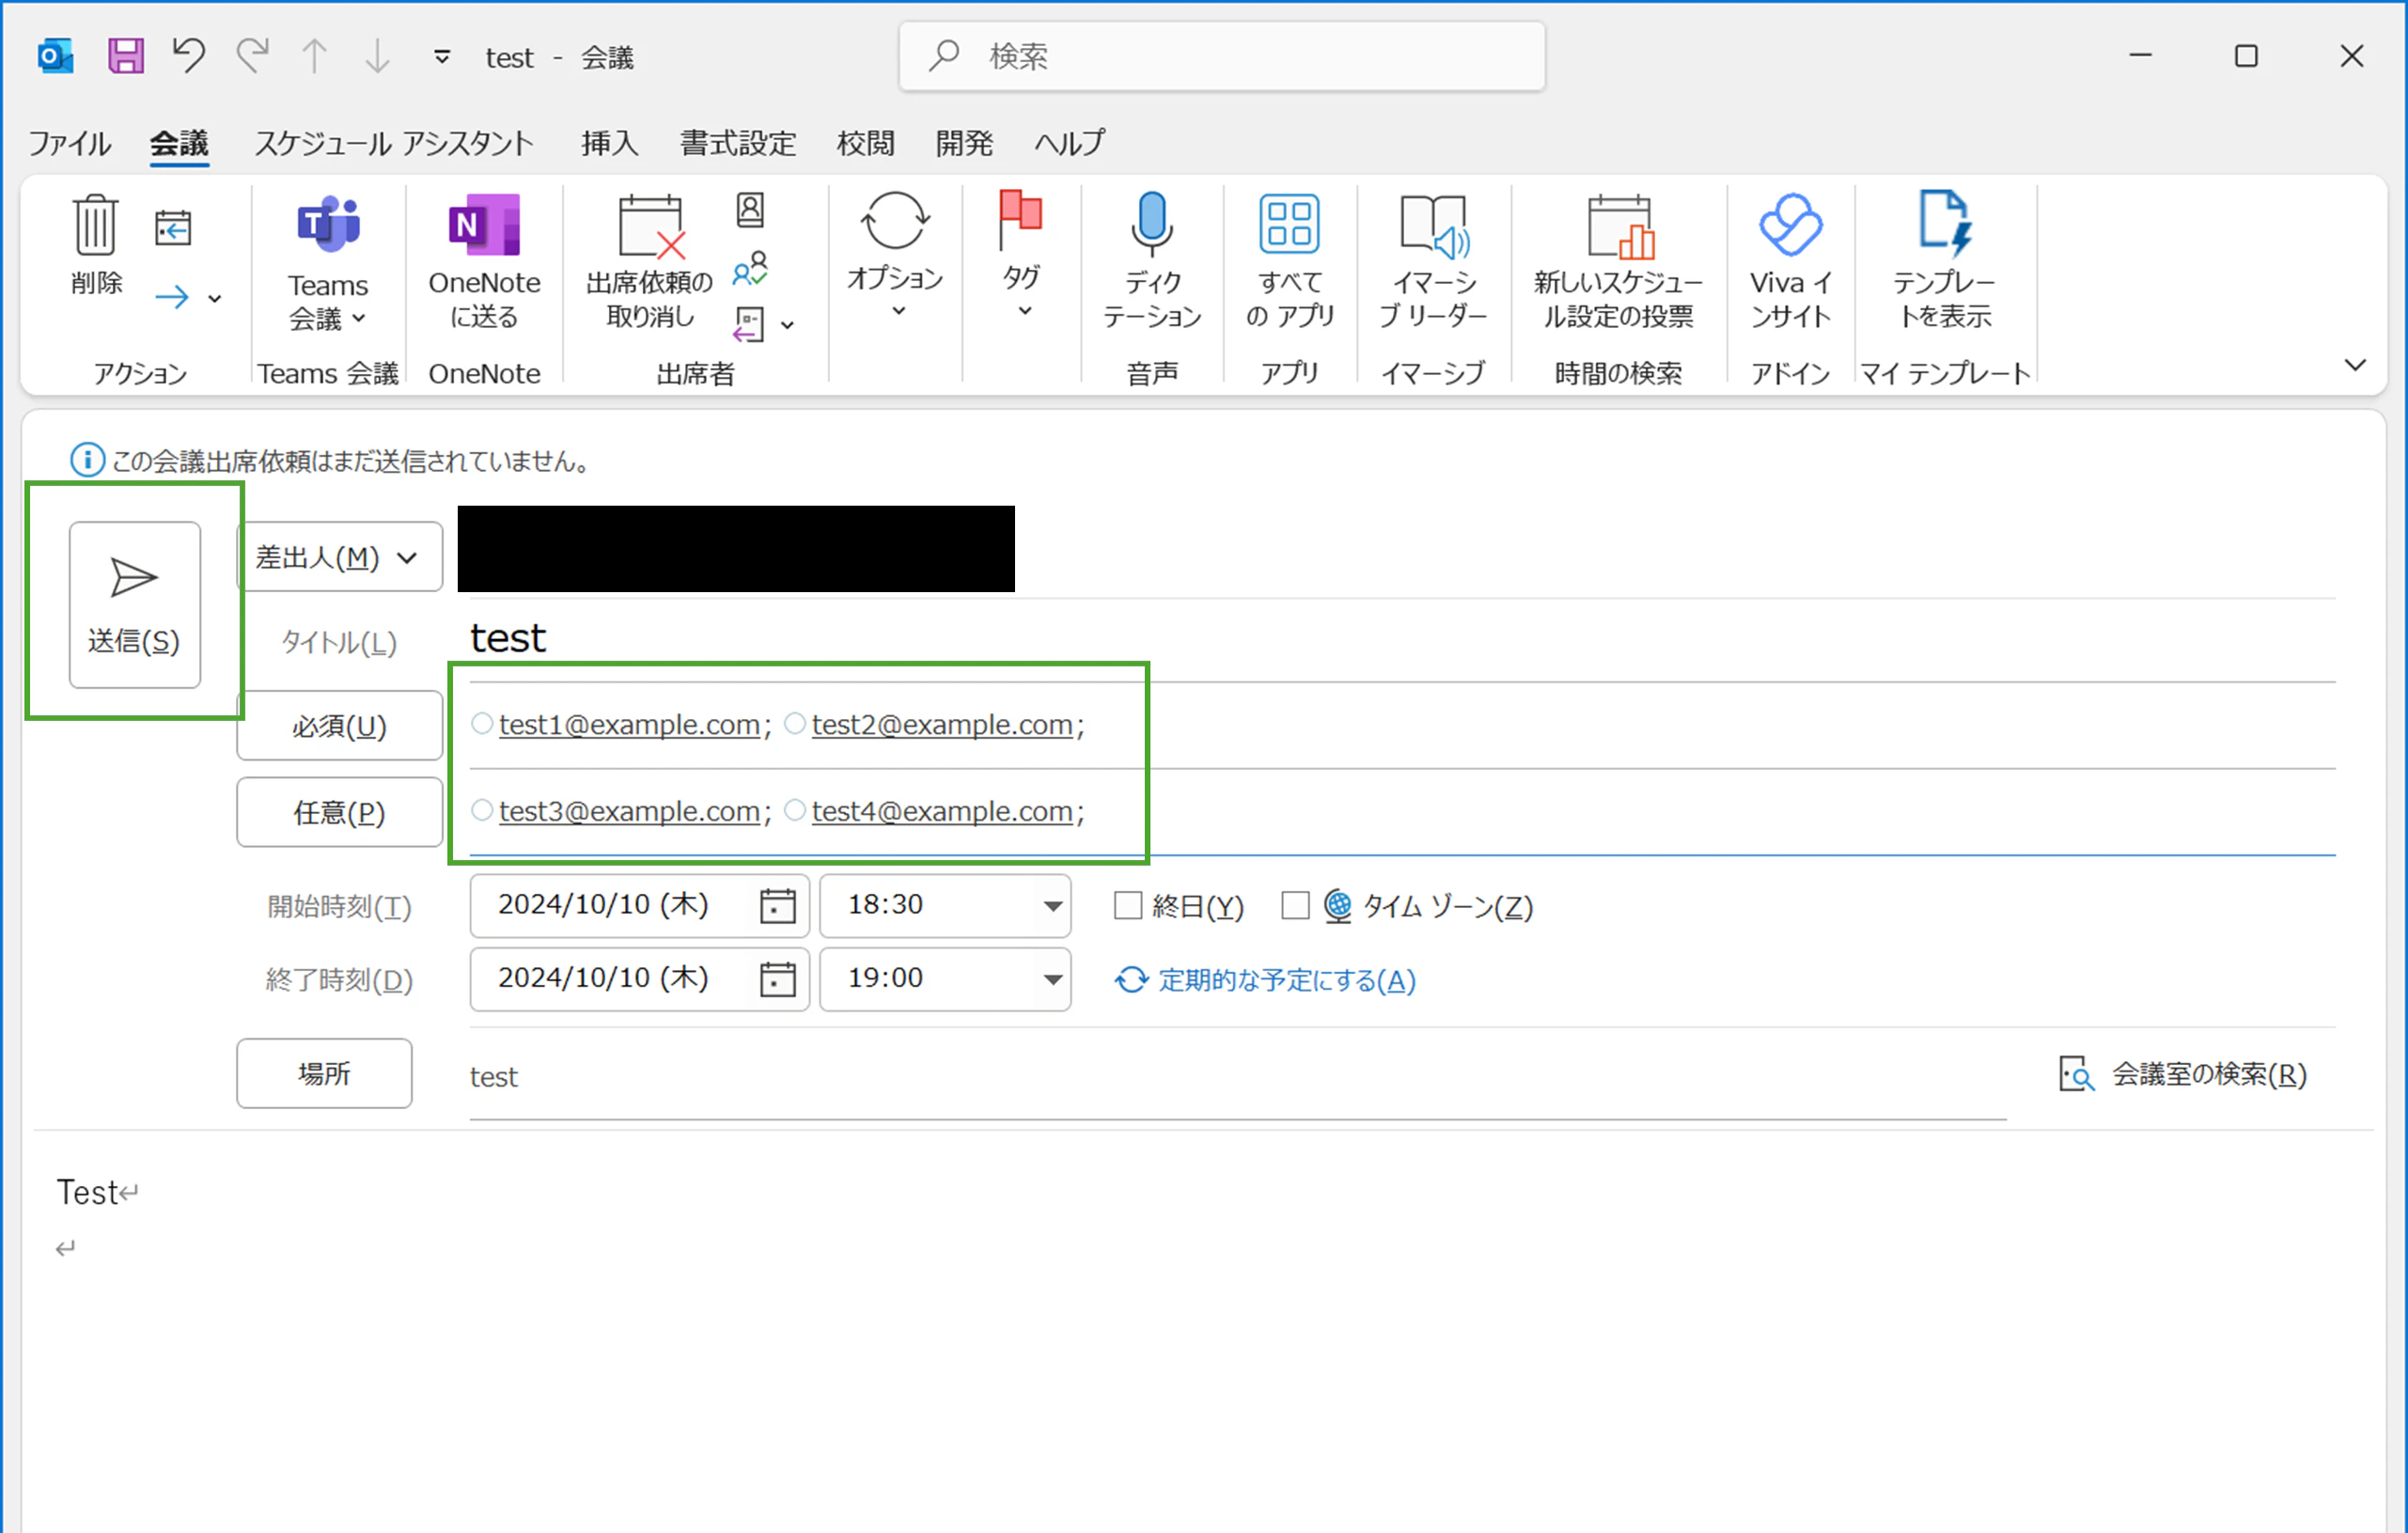Click the Optional (任意) attendees button
The width and height of the screenshot is (2408, 1533).
pos(340,812)
